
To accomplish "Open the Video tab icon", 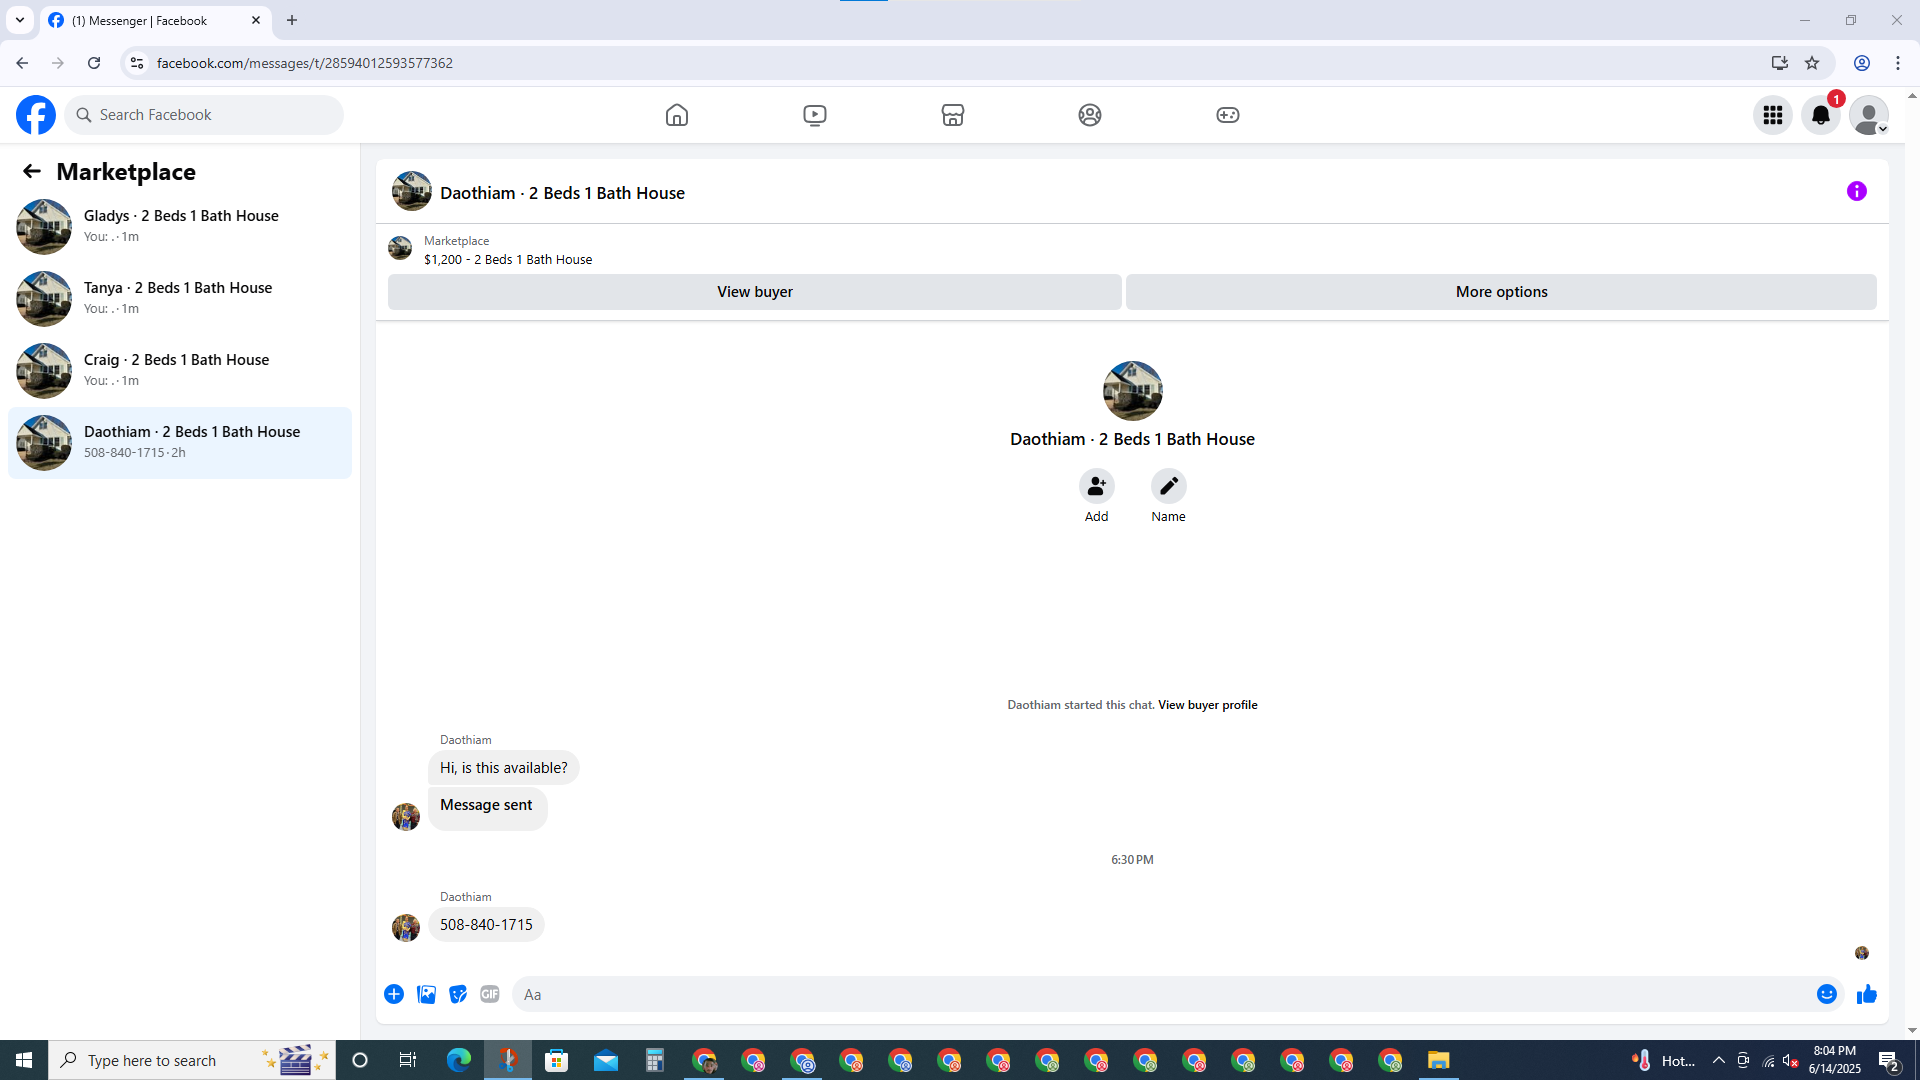I will pyautogui.click(x=815, y=115).
